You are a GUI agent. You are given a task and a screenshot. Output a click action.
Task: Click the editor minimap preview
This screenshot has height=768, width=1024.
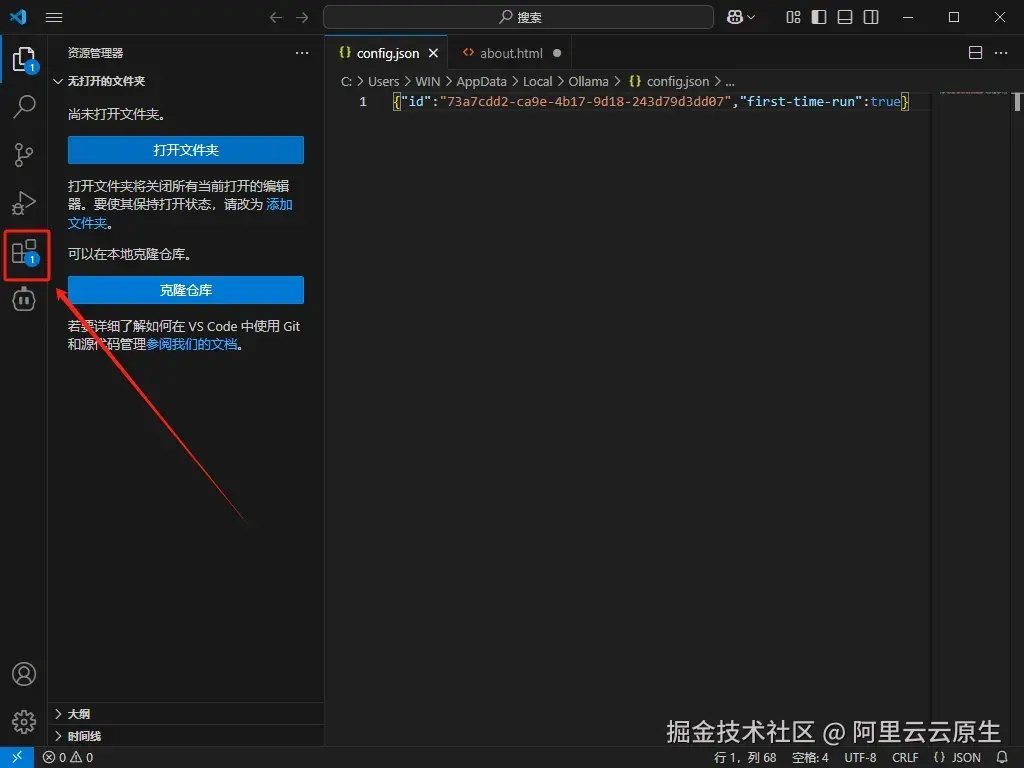click(x=973, y=93)
